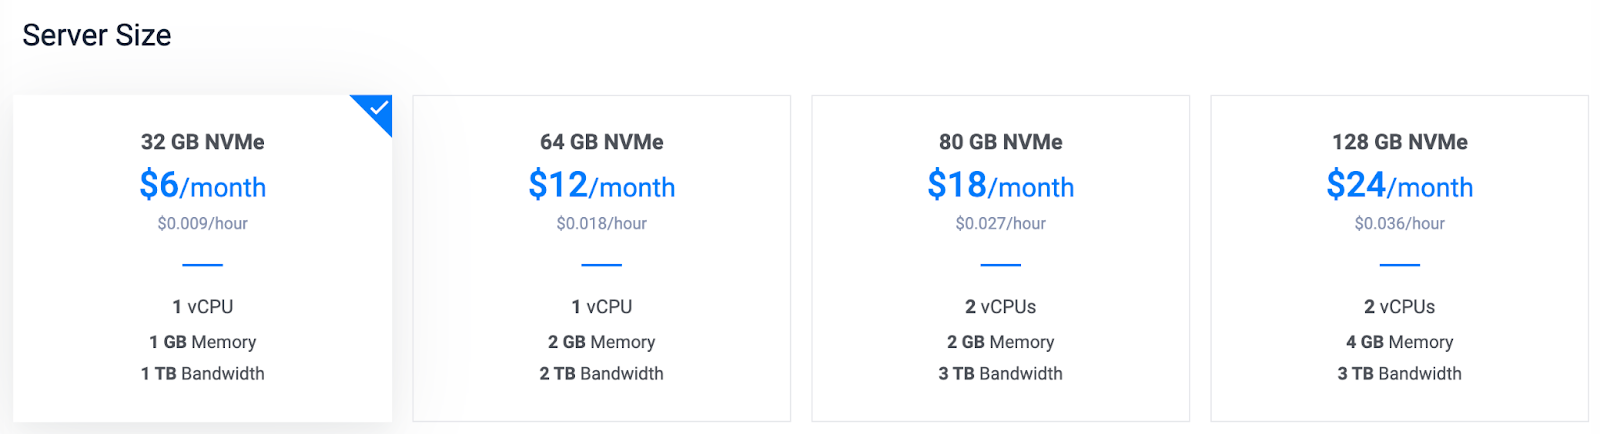Image resolution: width=1600 pixels, height=434 pixels.
Task: Click the $0.027/hour rate text
Action: [x=1000, y=224]
